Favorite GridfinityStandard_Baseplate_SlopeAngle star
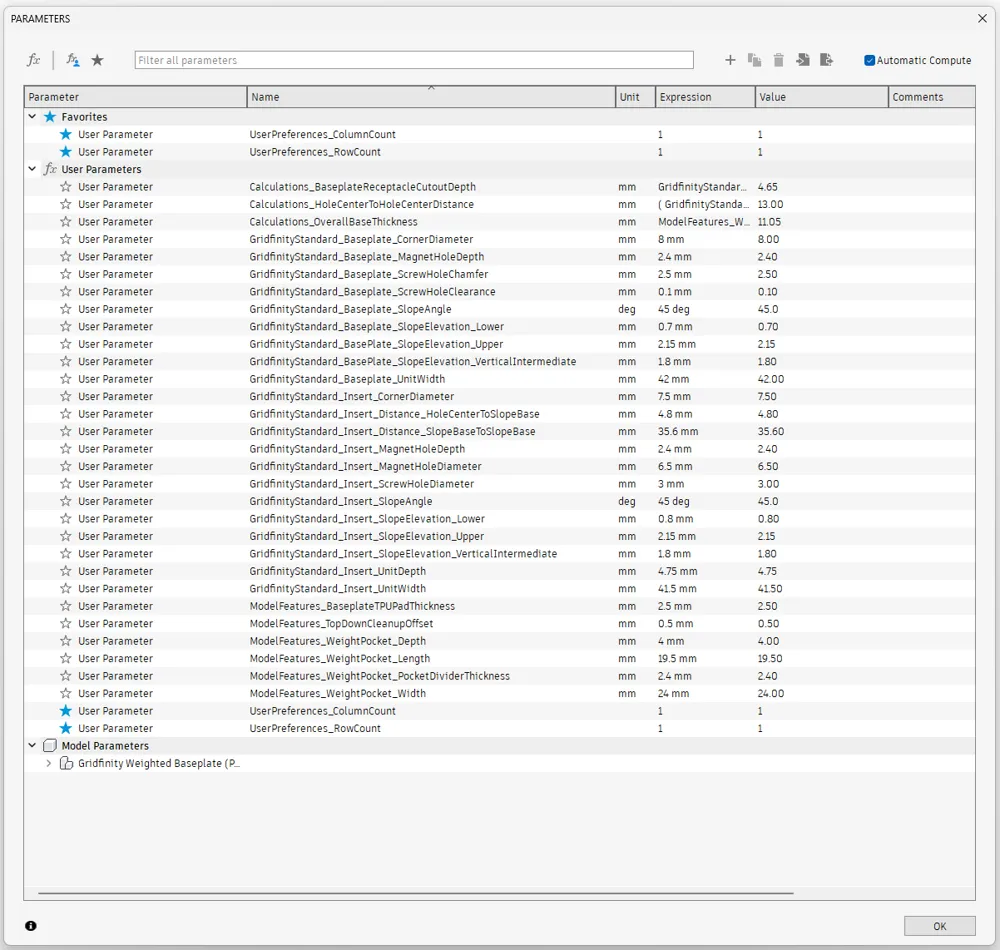1000x950 pixels. point(65,309)
